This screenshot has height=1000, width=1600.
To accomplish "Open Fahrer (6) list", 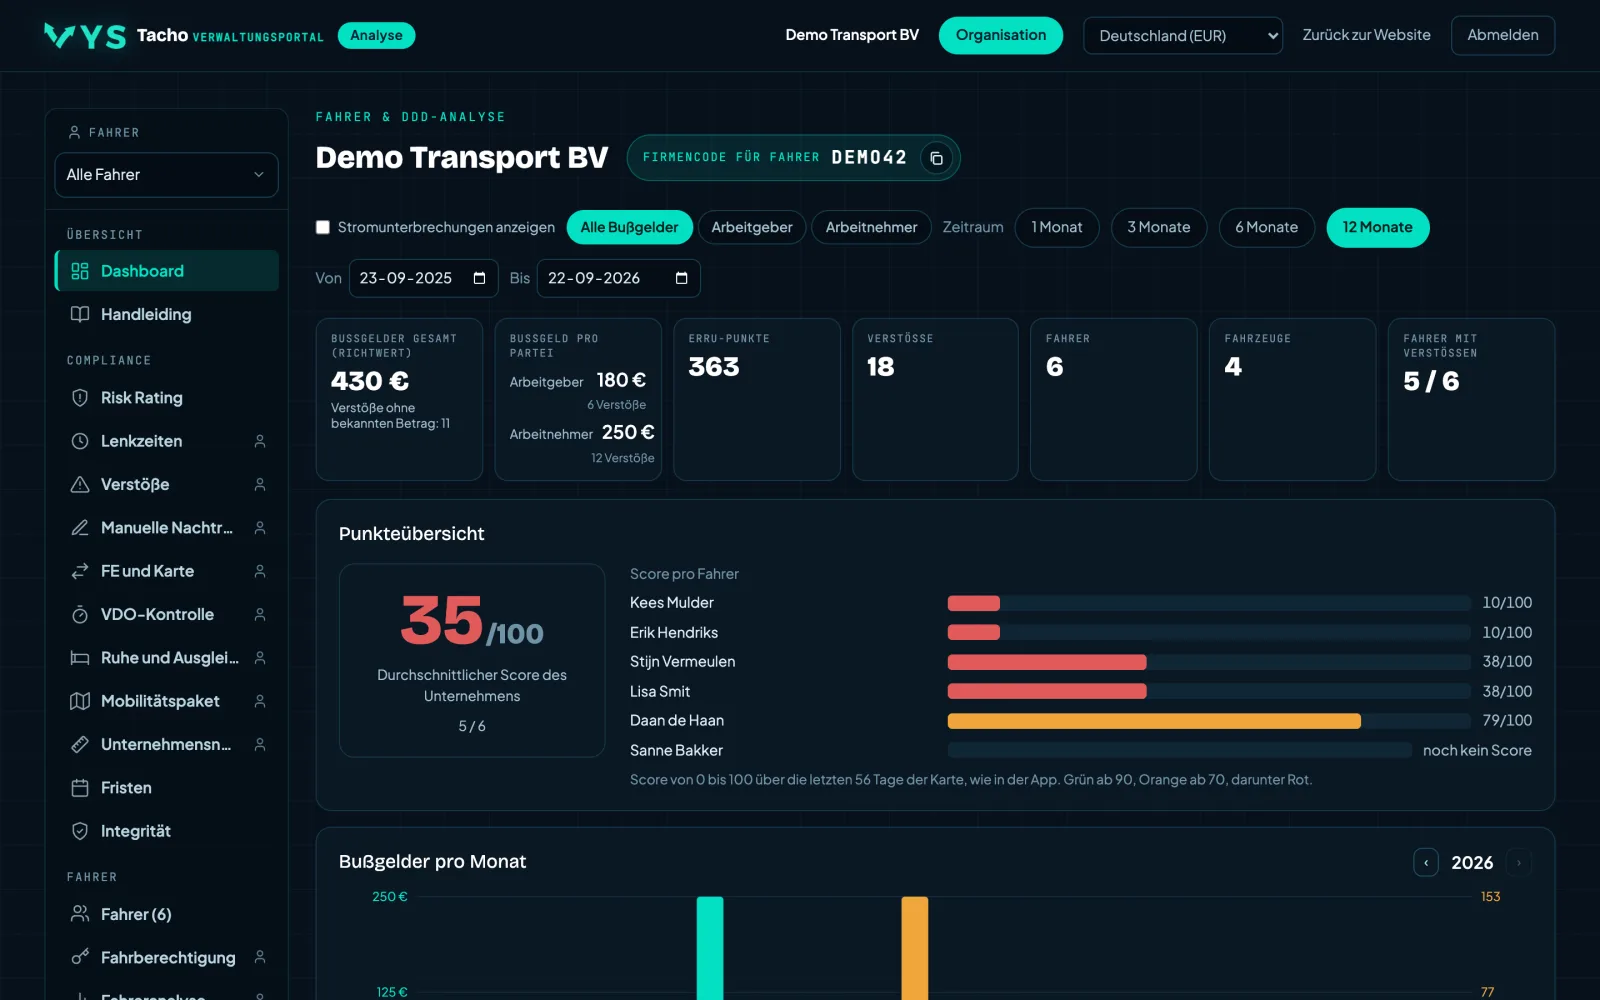I will [166, 914].
